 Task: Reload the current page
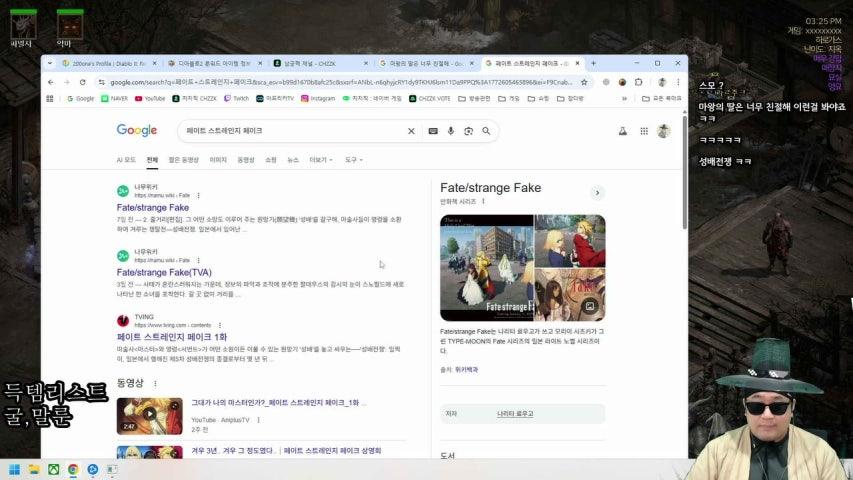(85, 82)
